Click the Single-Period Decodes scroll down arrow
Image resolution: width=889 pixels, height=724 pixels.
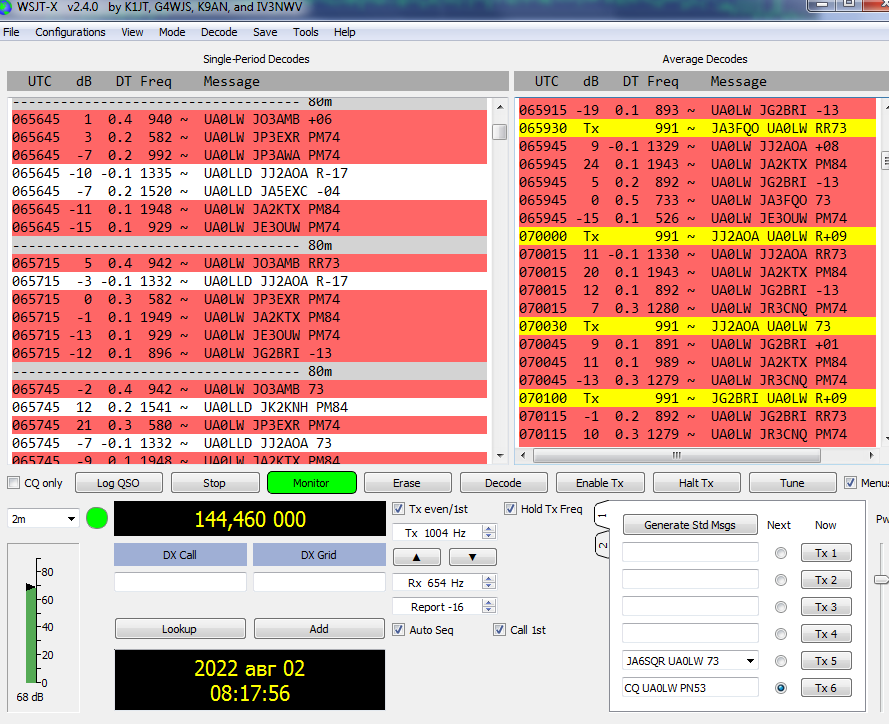(x=500, y=456)
